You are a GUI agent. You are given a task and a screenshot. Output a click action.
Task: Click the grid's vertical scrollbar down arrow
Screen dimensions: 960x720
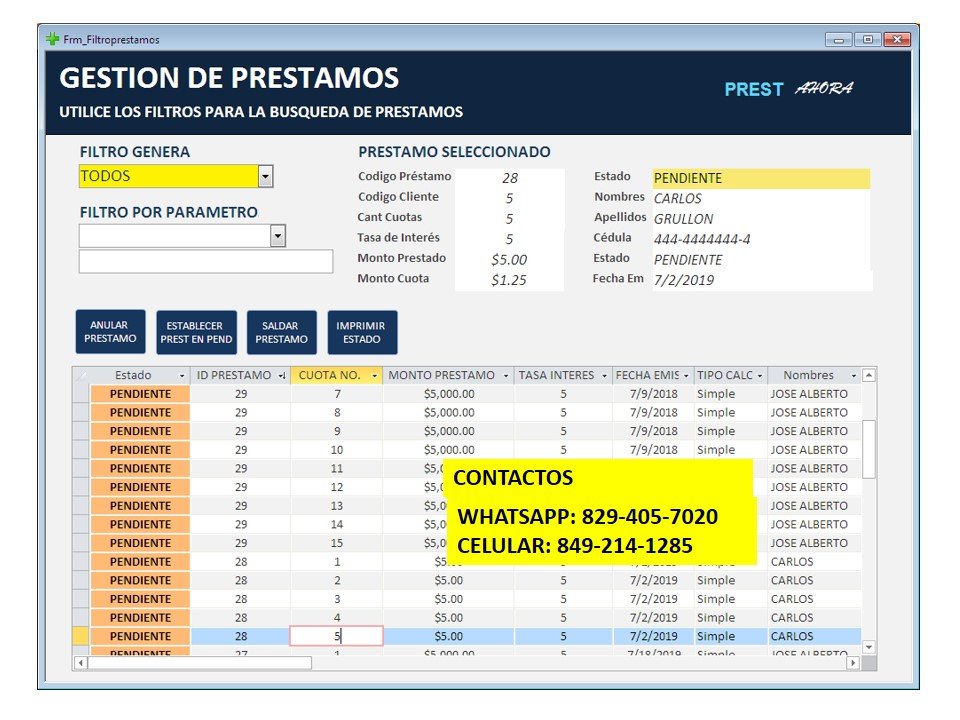pyautogui.click(x=868, y=648)
